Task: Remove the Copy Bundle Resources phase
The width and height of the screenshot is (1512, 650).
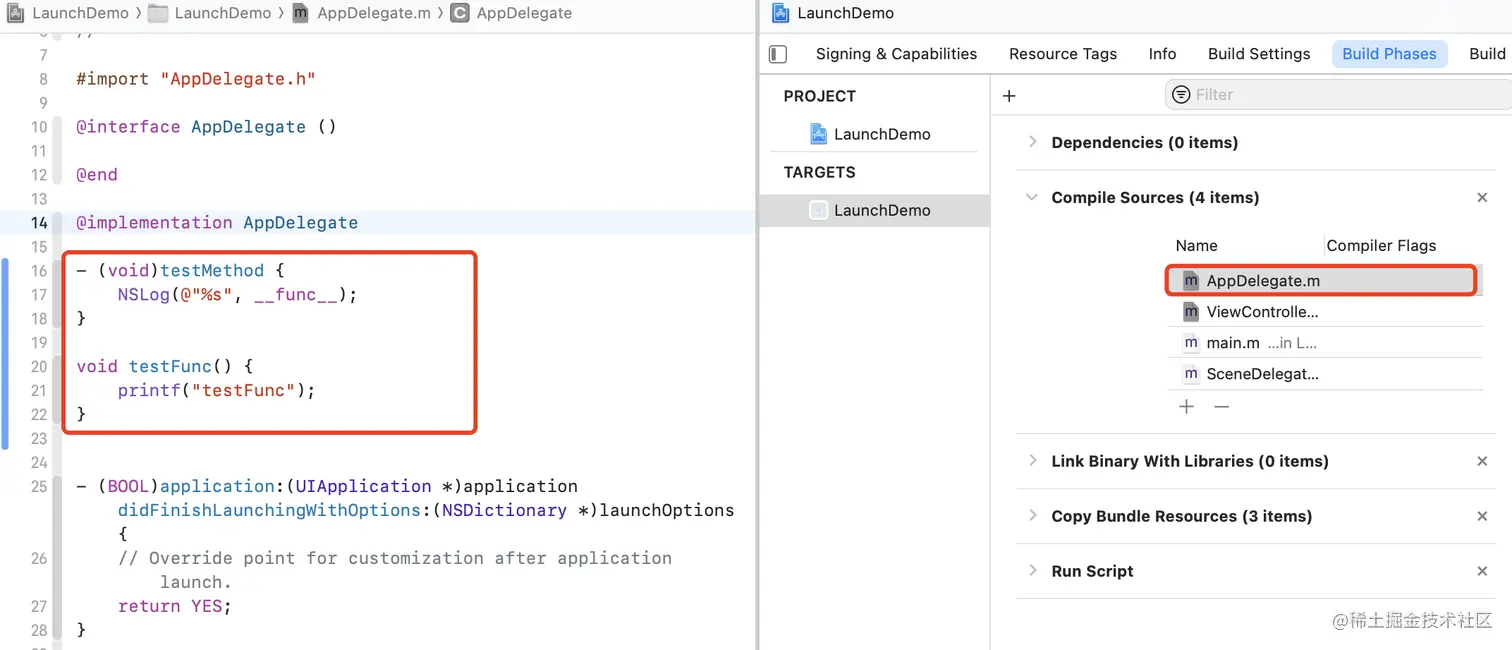Action: [x=1482, y=516]
